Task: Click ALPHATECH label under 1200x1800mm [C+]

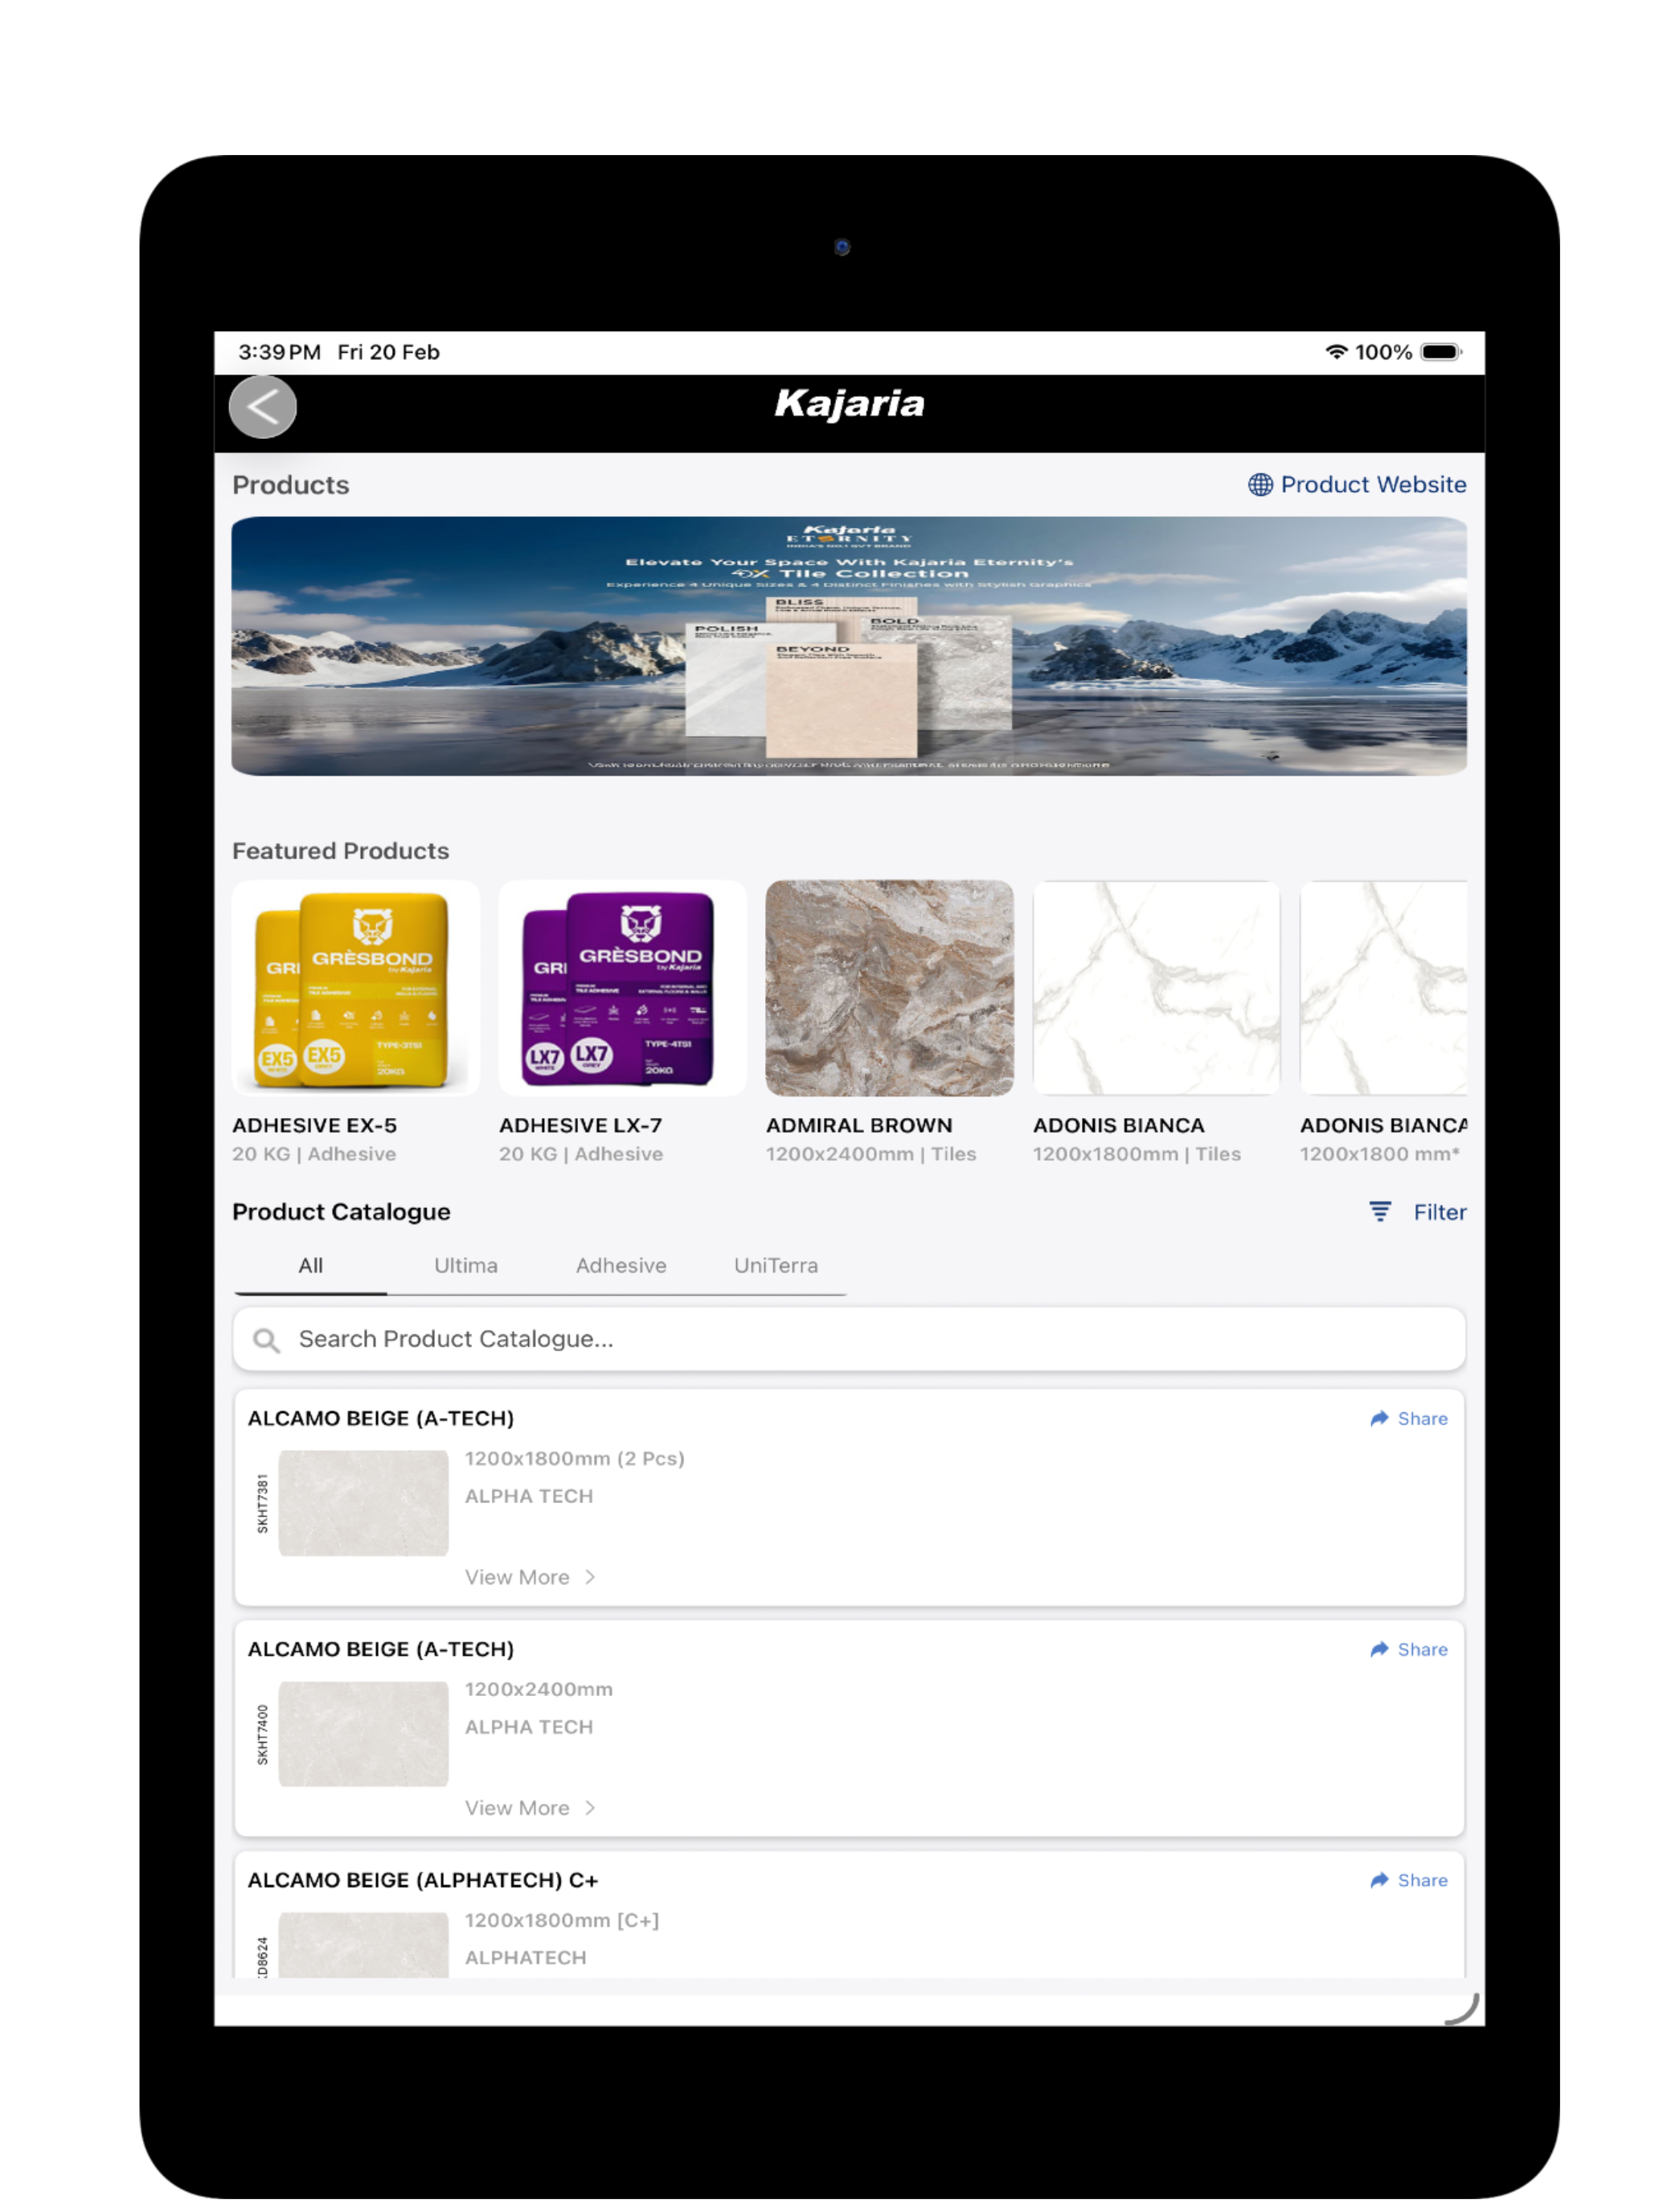Action: pos(526,1958)
